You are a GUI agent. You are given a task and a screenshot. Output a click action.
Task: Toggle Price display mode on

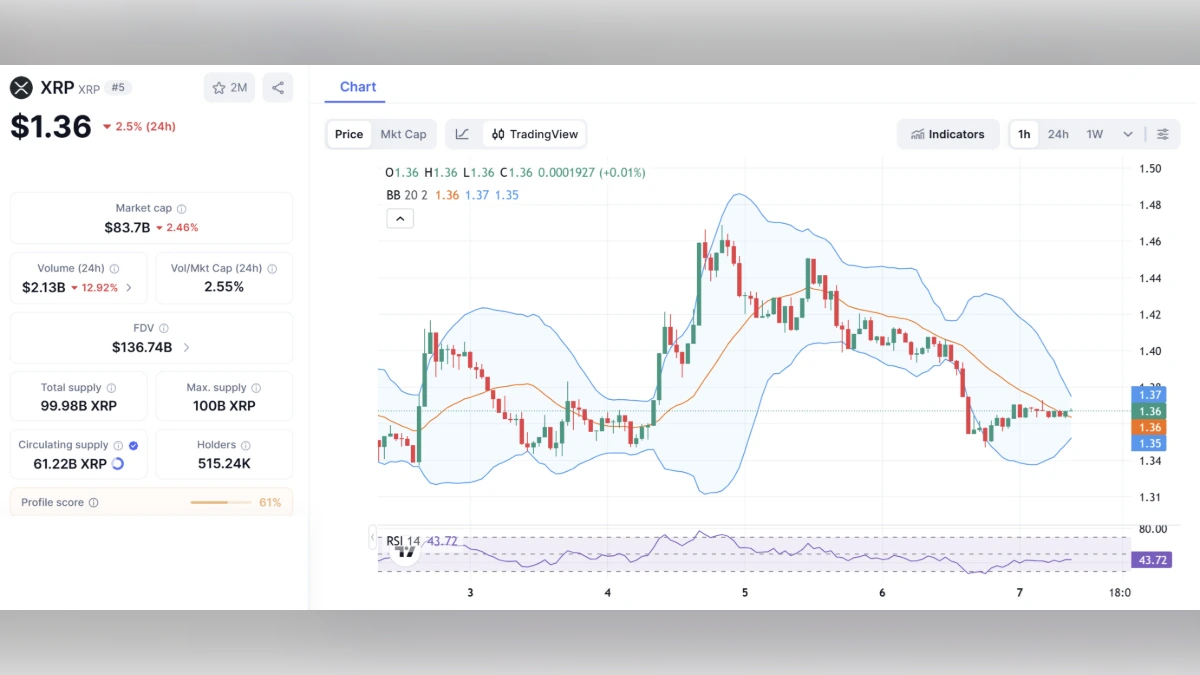click(348, 133)
